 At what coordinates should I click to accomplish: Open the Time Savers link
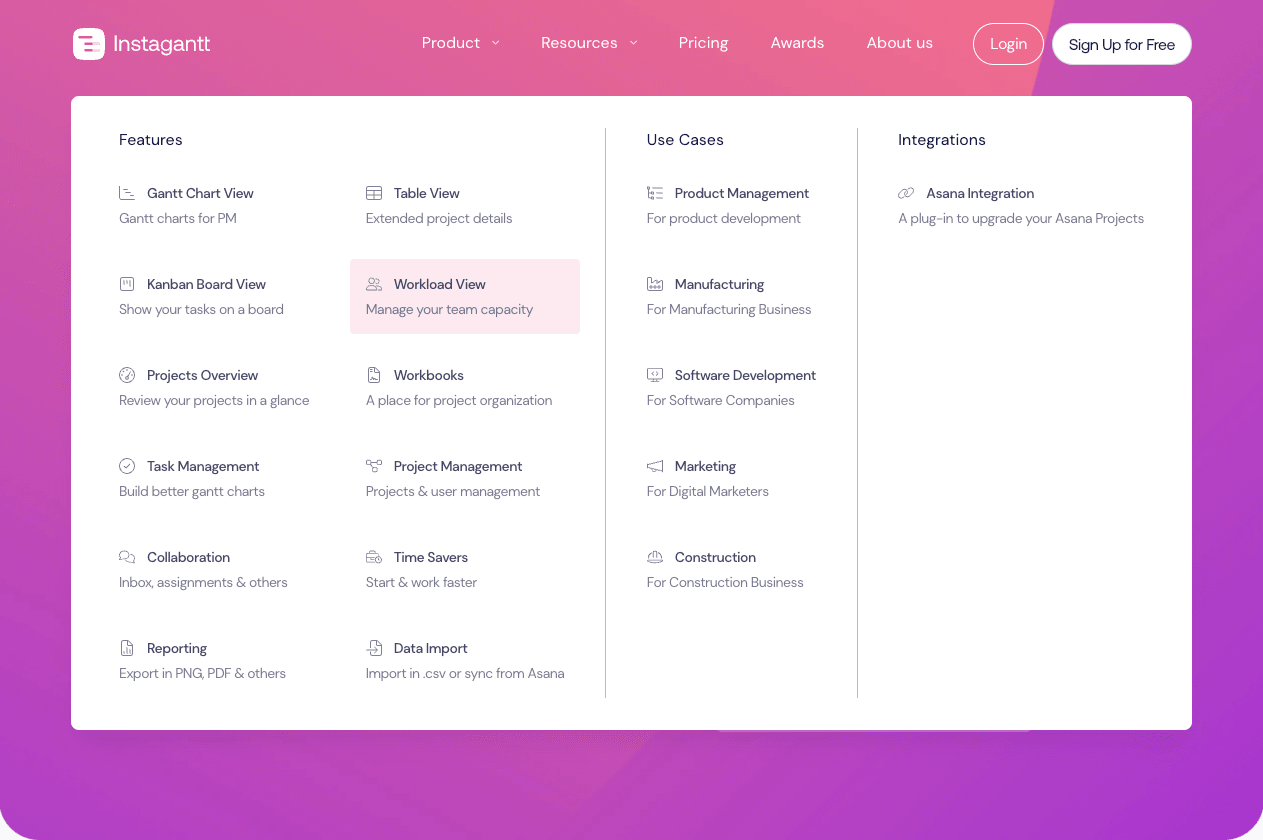pos(431,557)
